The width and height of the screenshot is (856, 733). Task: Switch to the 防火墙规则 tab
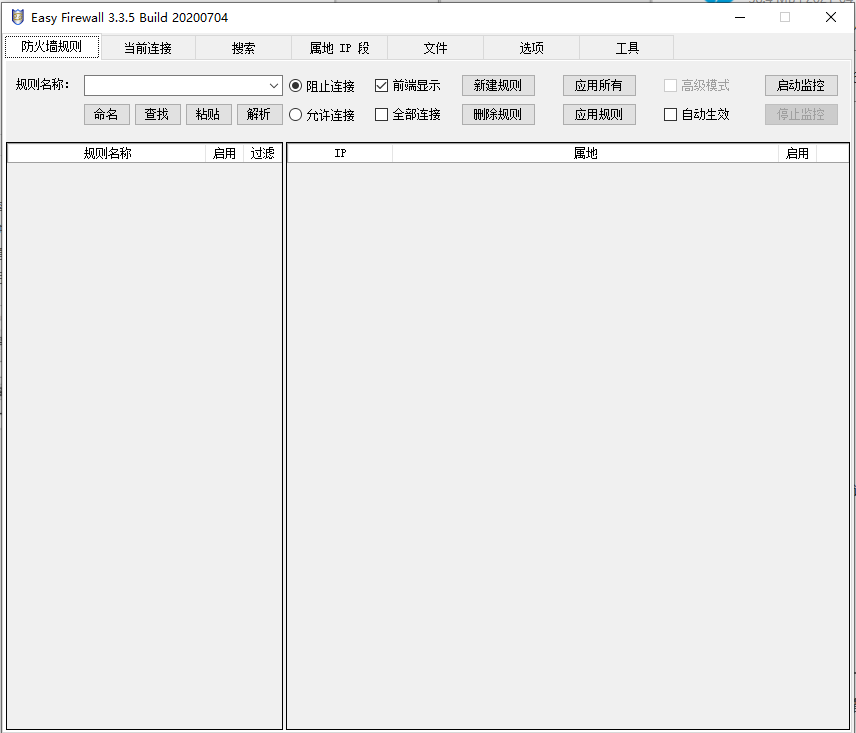tap(52, 47)
